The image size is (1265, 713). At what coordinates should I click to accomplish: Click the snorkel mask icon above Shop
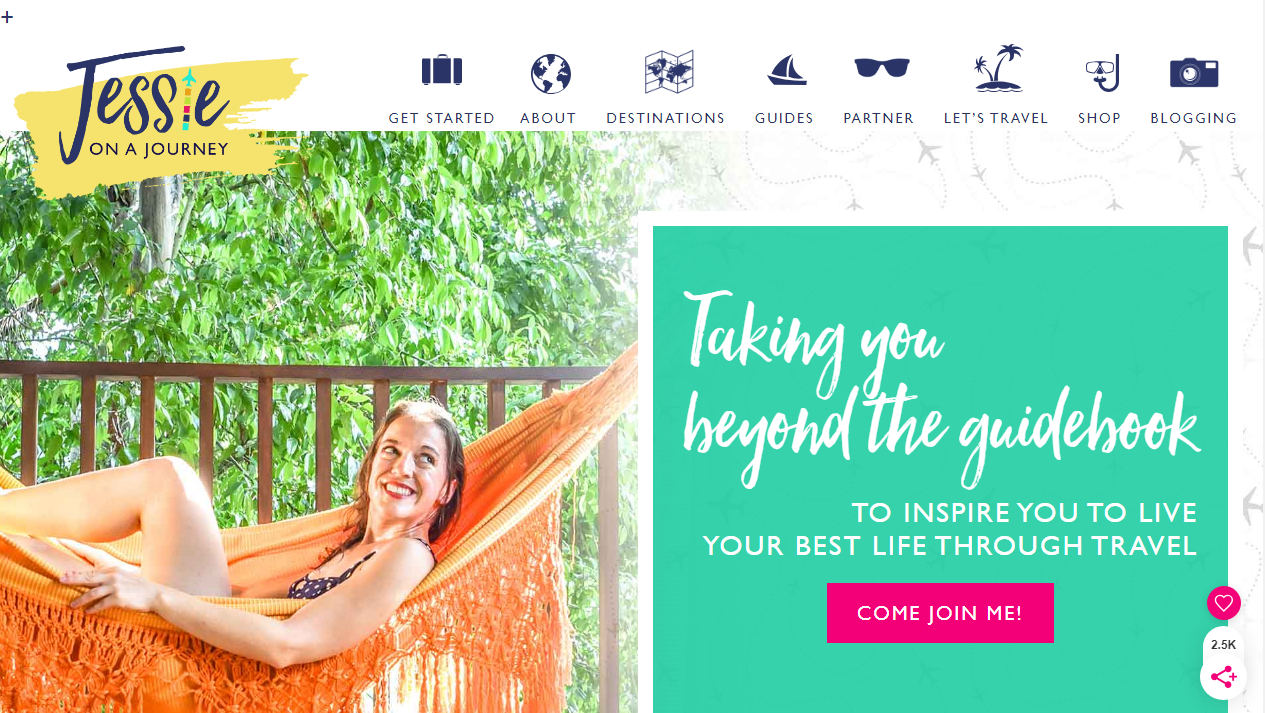[x=1102, y=73]
